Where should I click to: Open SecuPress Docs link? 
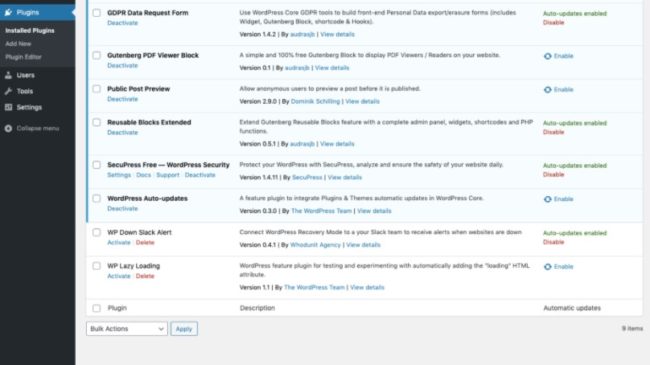click(143, 175)
